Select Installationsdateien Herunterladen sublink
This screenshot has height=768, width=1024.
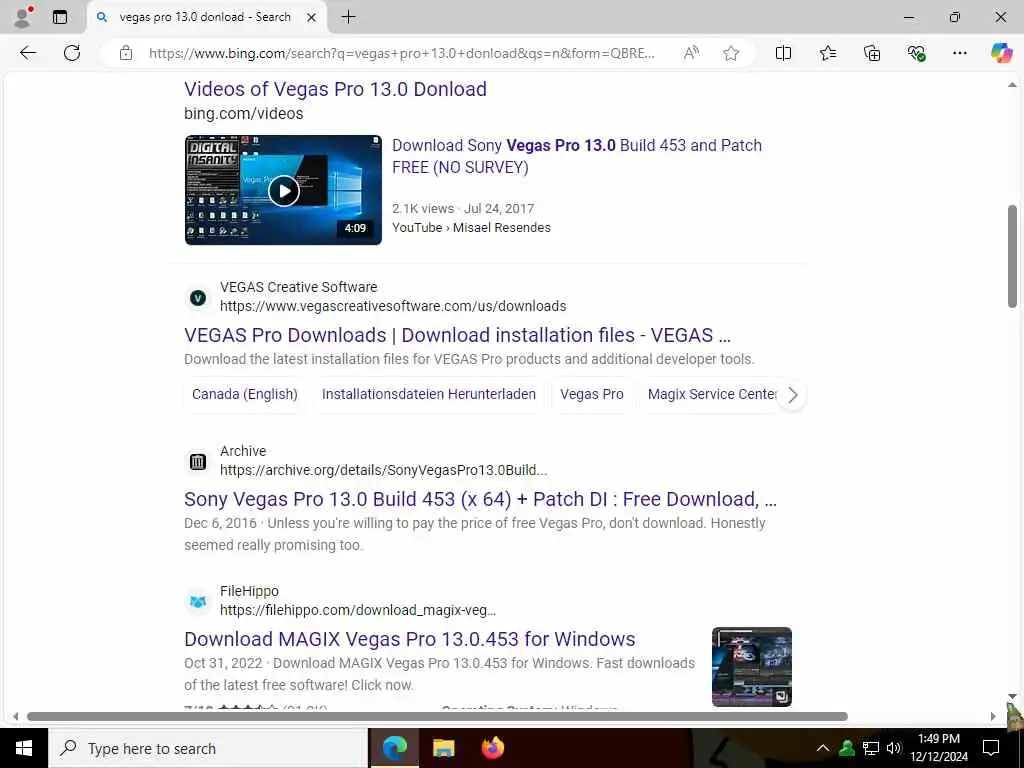(x=429, y=394)
